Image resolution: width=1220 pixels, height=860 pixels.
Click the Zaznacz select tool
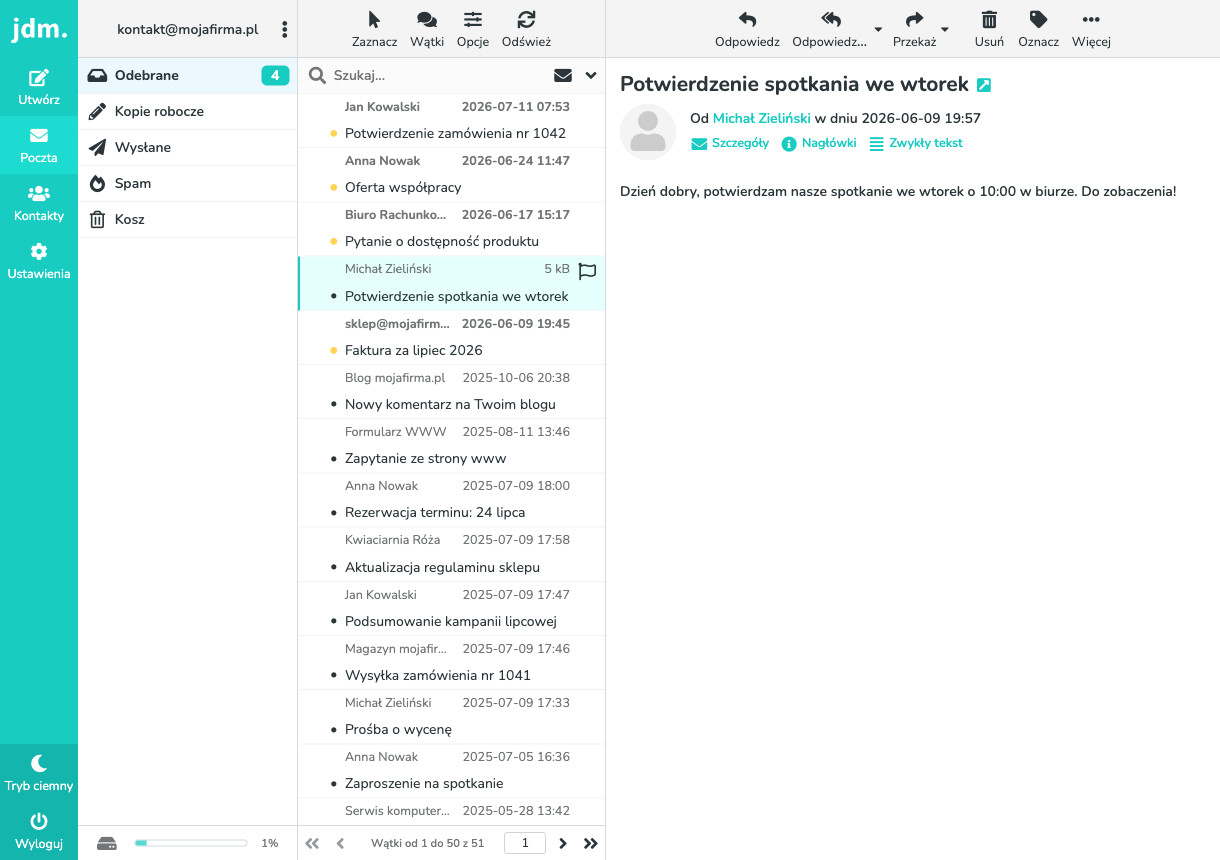[375, 29]
